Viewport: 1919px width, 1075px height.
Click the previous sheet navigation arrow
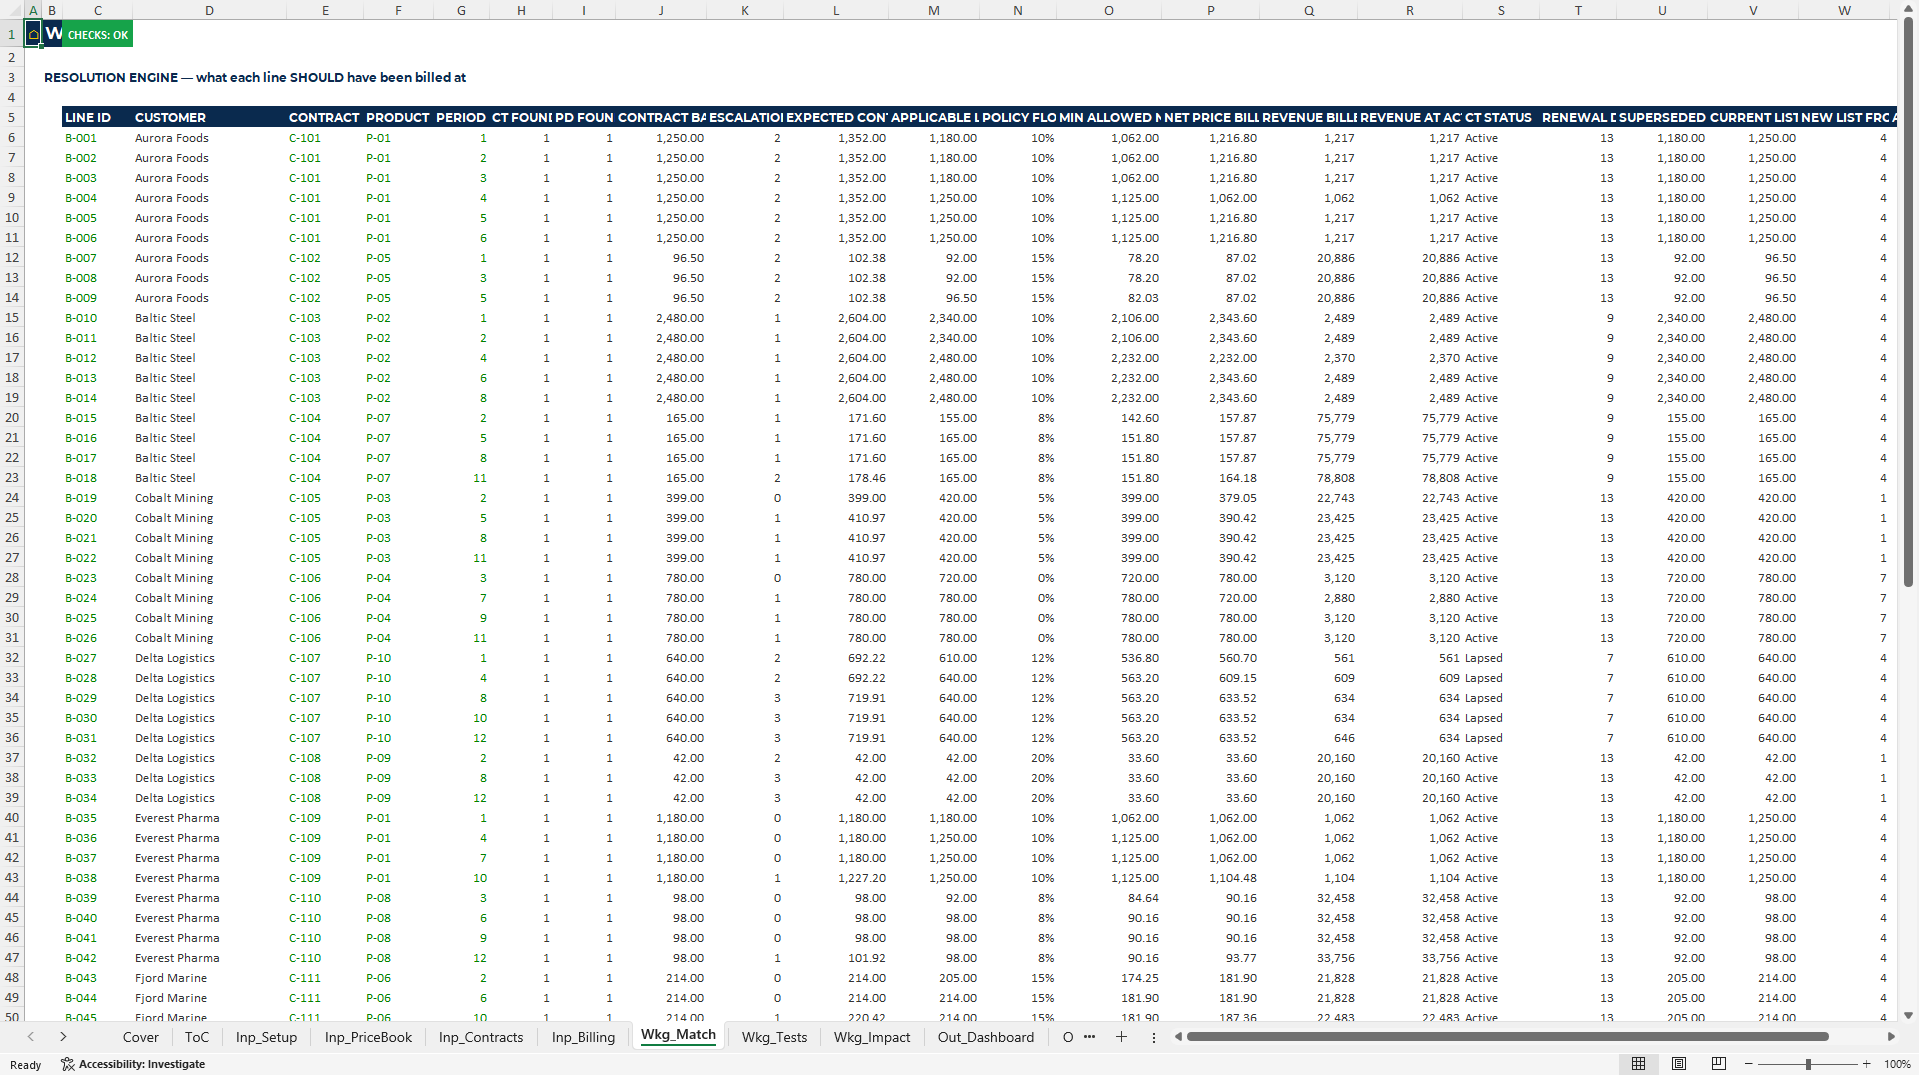[x=31, y=1037]
